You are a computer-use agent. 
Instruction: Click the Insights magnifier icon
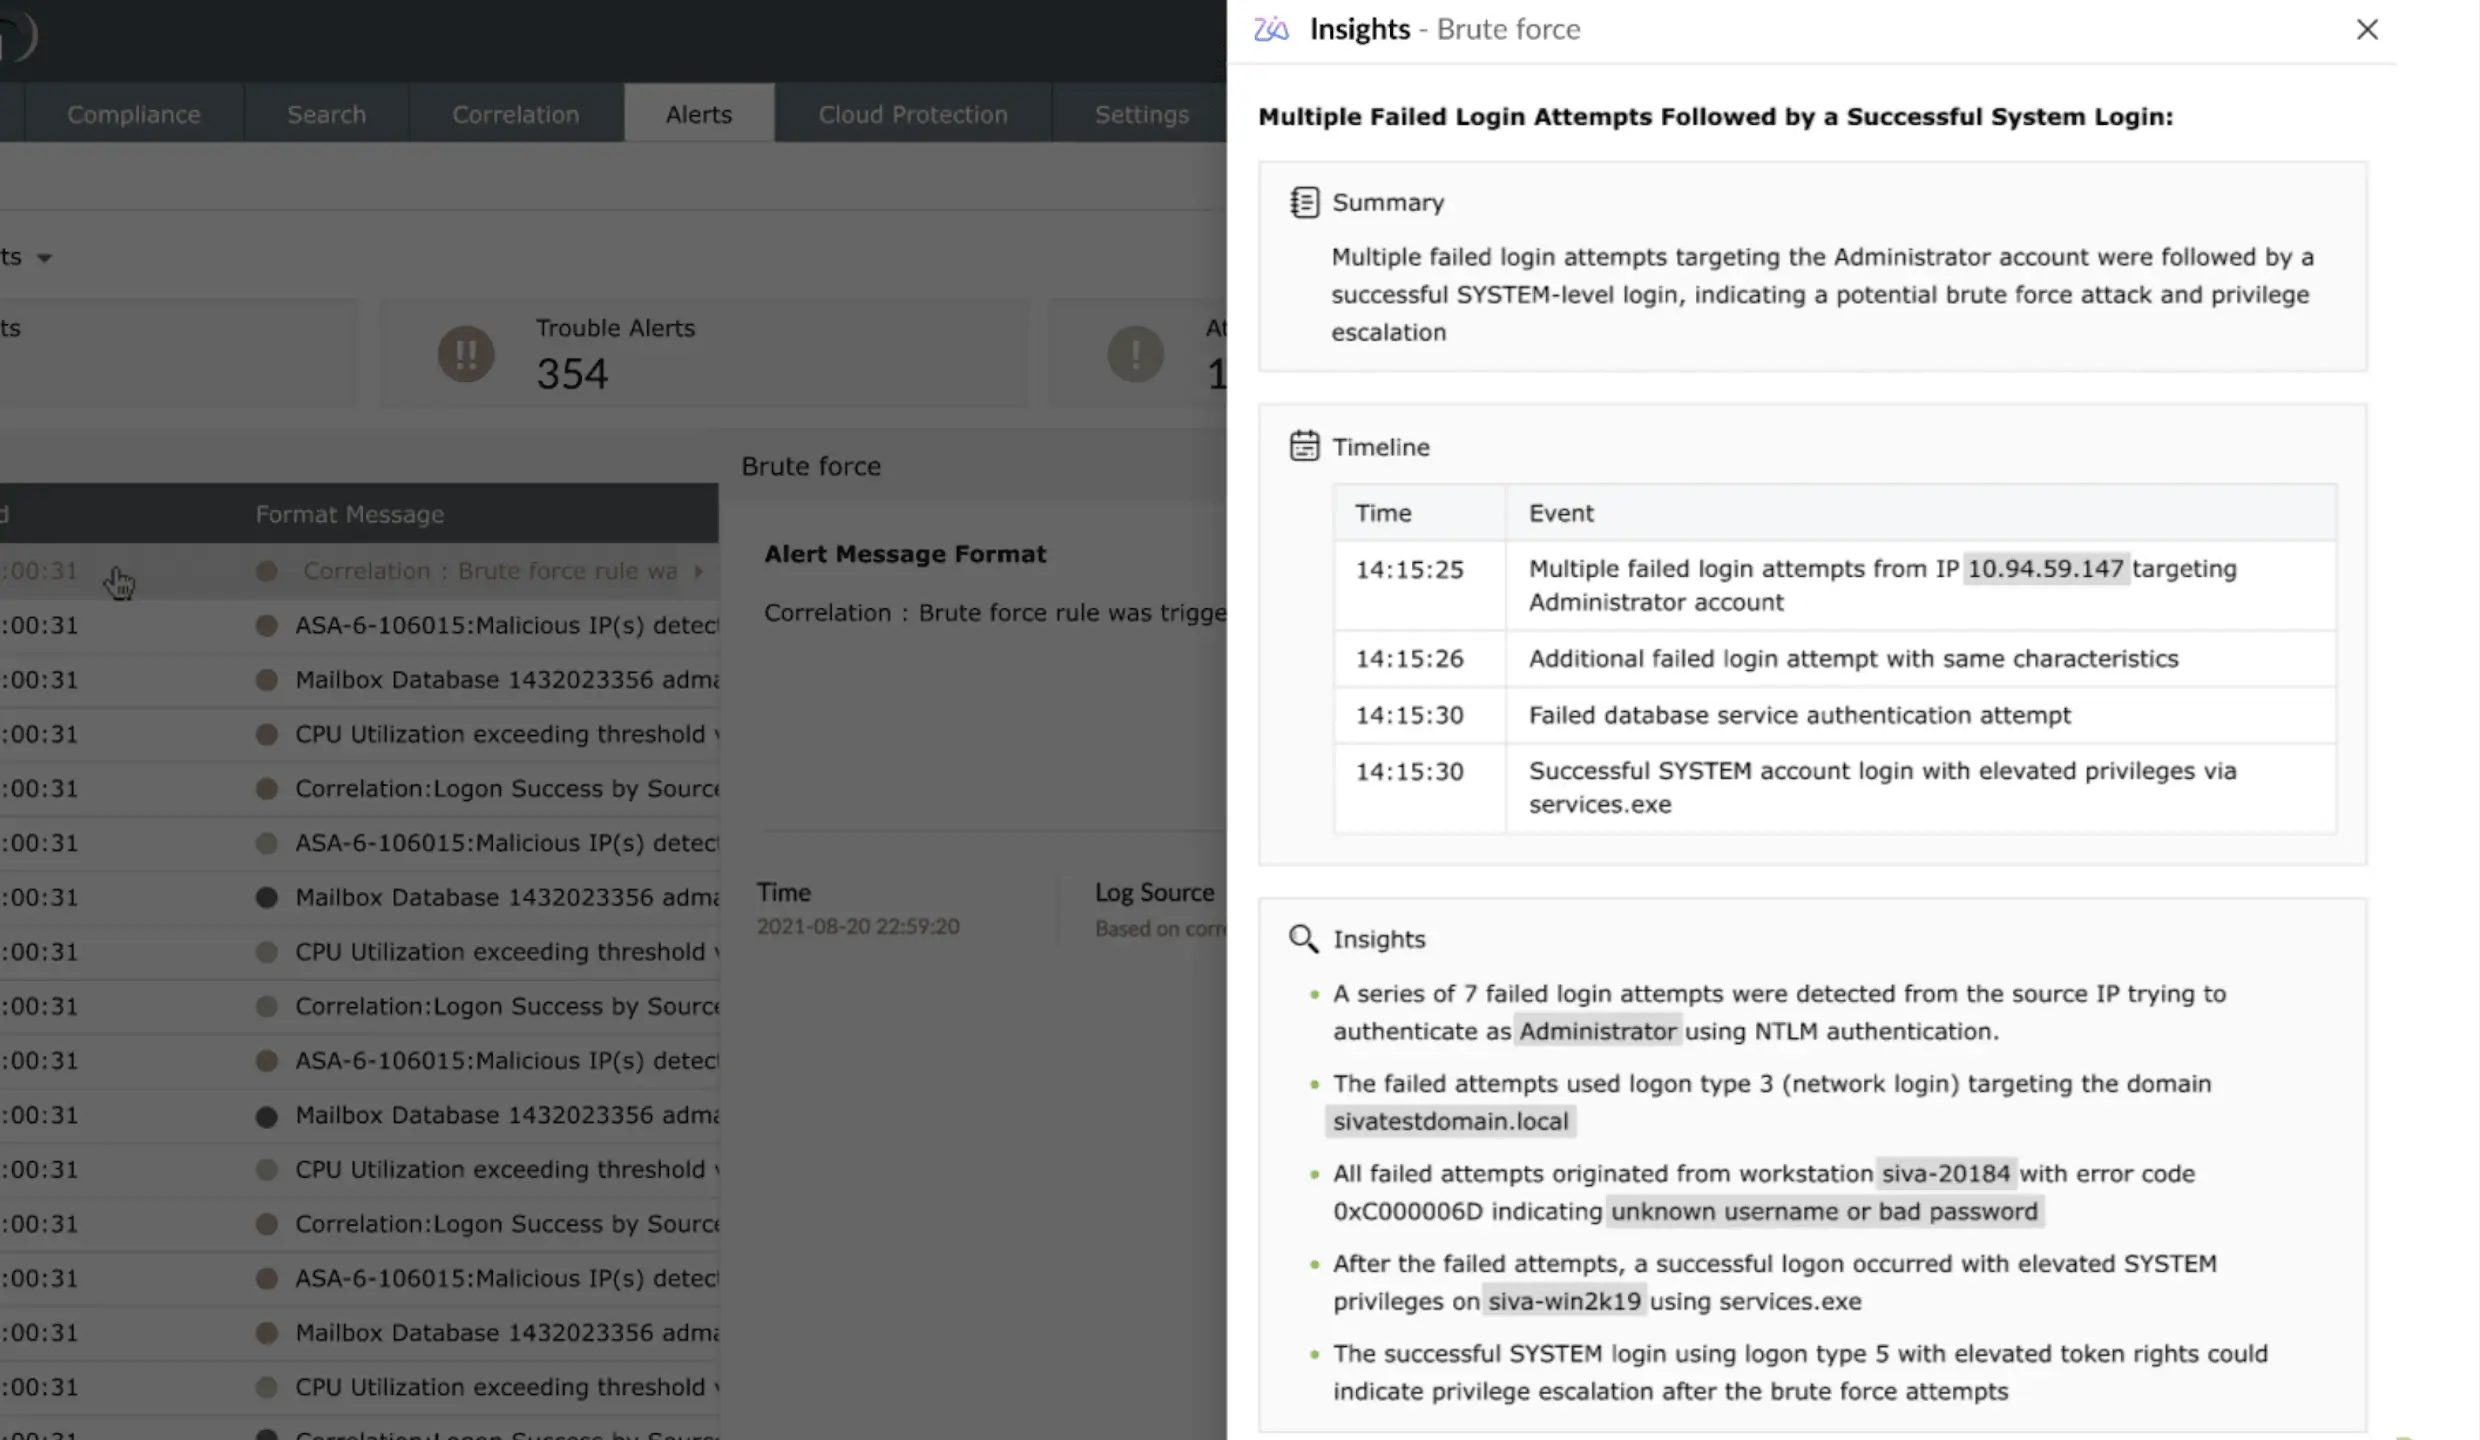click(x=1303, y=938)
